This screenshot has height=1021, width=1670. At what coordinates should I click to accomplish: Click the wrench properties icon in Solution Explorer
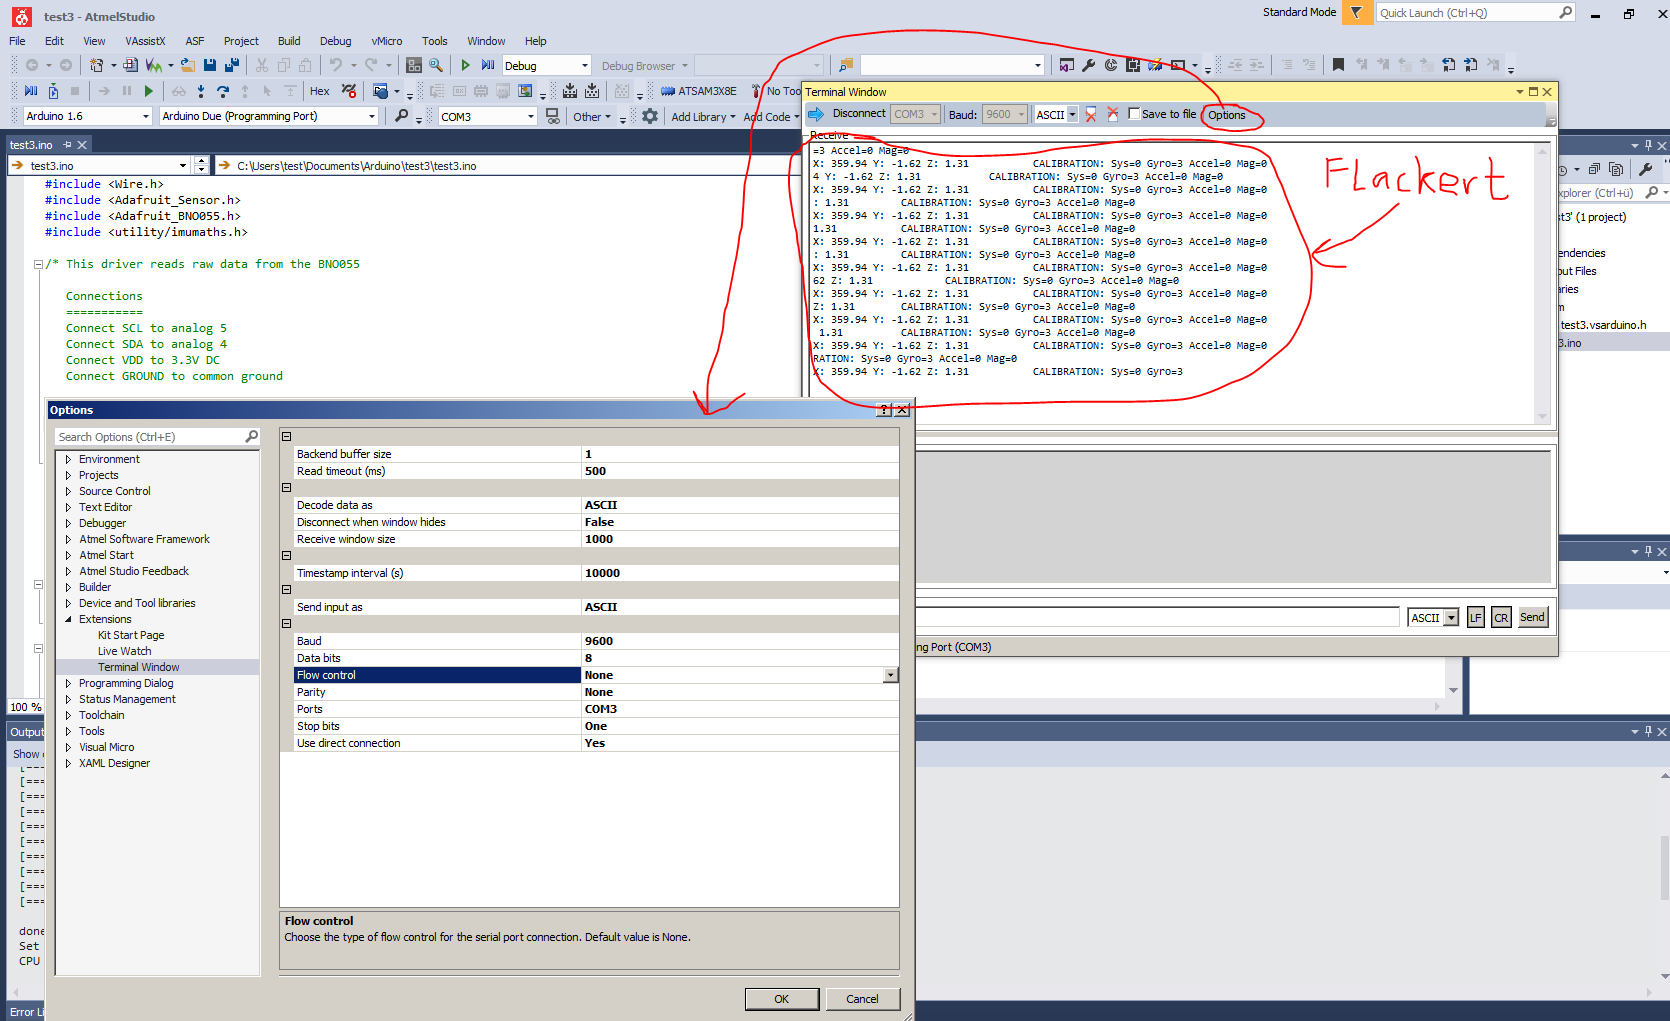1645,169
